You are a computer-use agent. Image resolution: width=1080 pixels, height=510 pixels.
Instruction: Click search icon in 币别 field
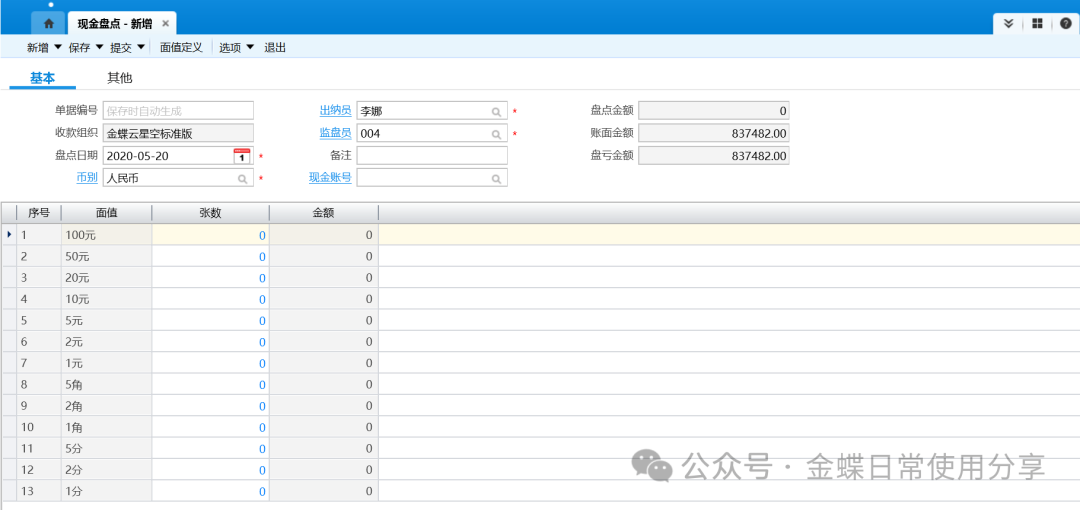242,179
